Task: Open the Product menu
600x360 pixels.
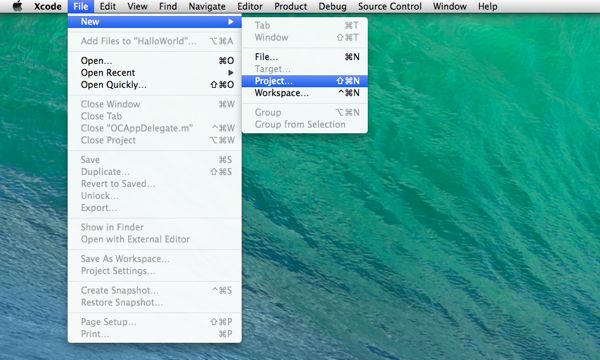Action: coord(290,7)
